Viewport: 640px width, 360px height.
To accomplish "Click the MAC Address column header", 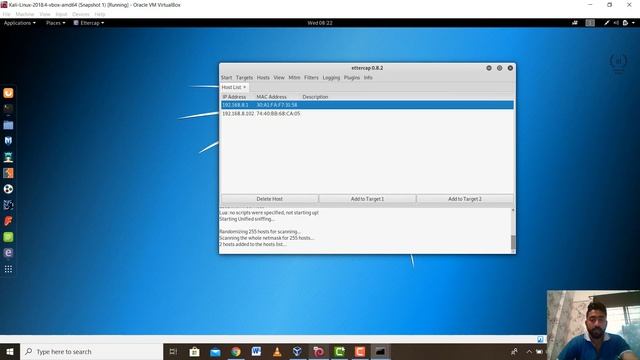I will pyautogui.click(x=271, y=97).
